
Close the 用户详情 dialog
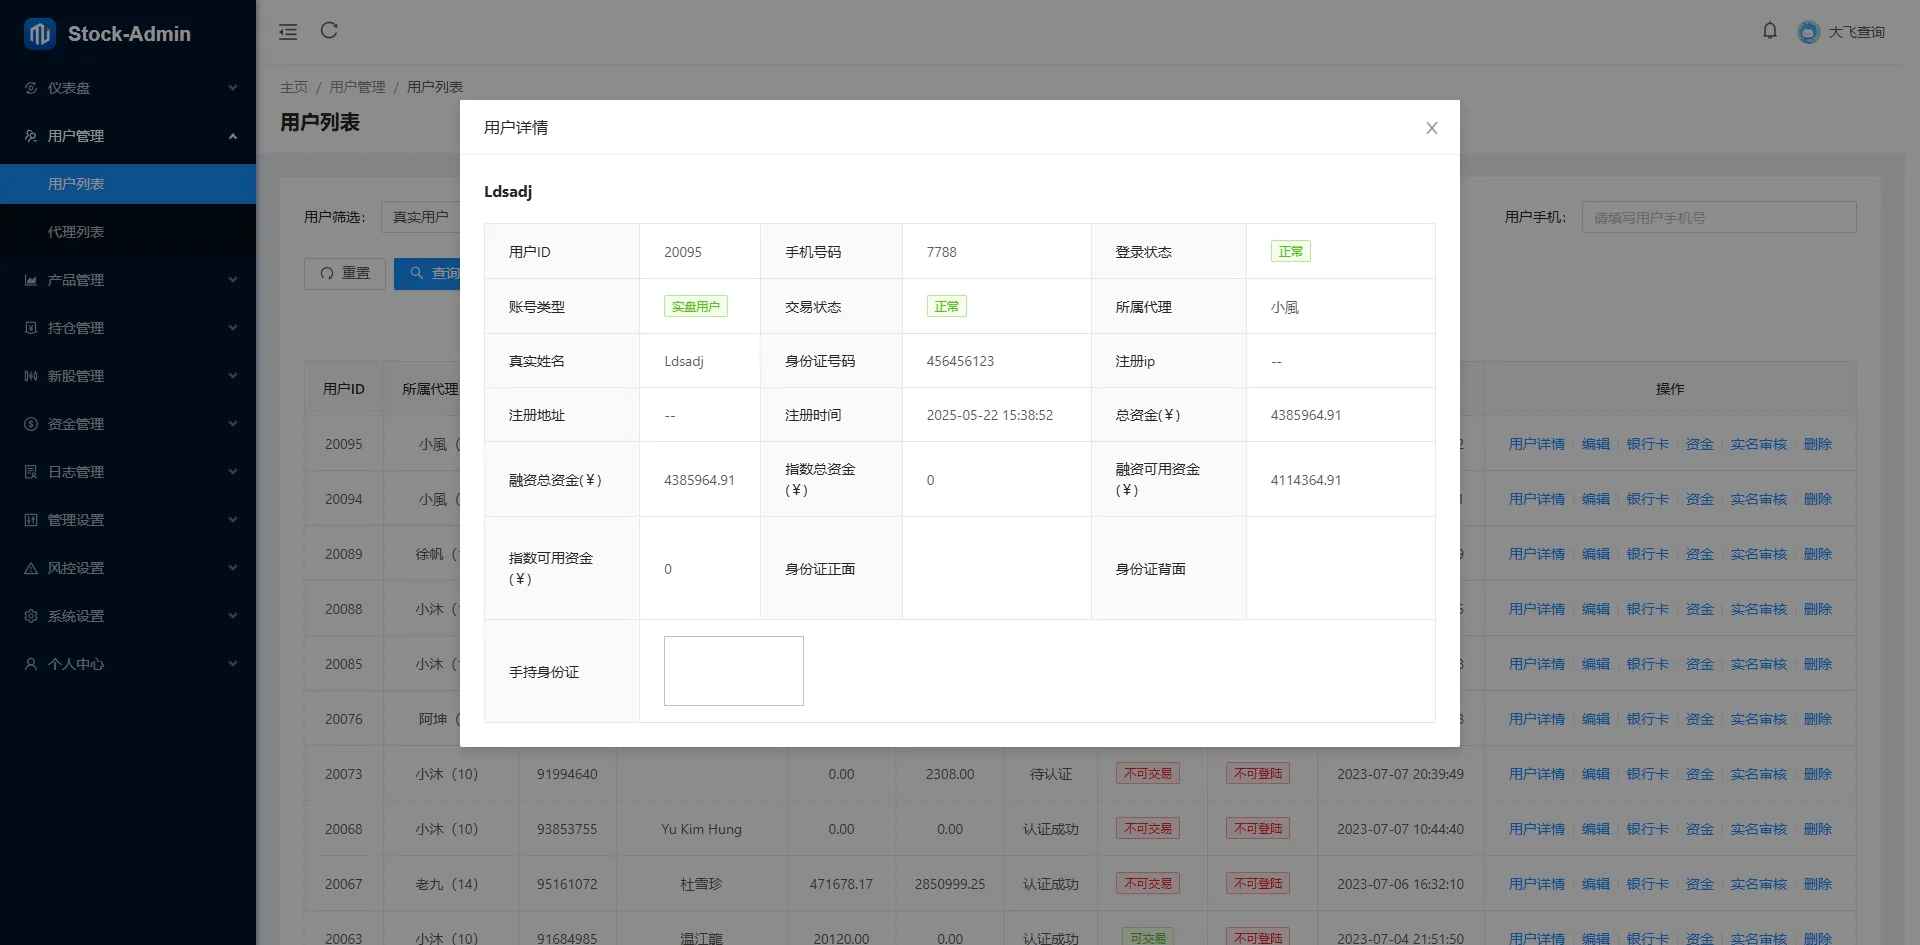[1431, 128]
